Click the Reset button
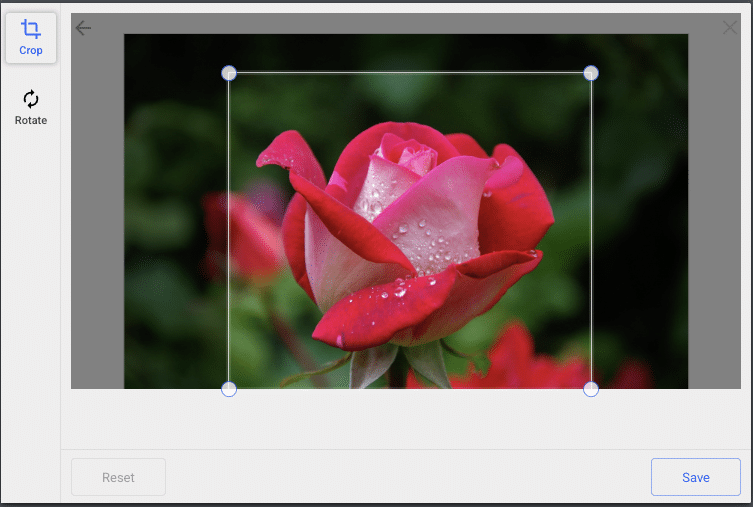The image size is (753, 507). tap(119, 477)
